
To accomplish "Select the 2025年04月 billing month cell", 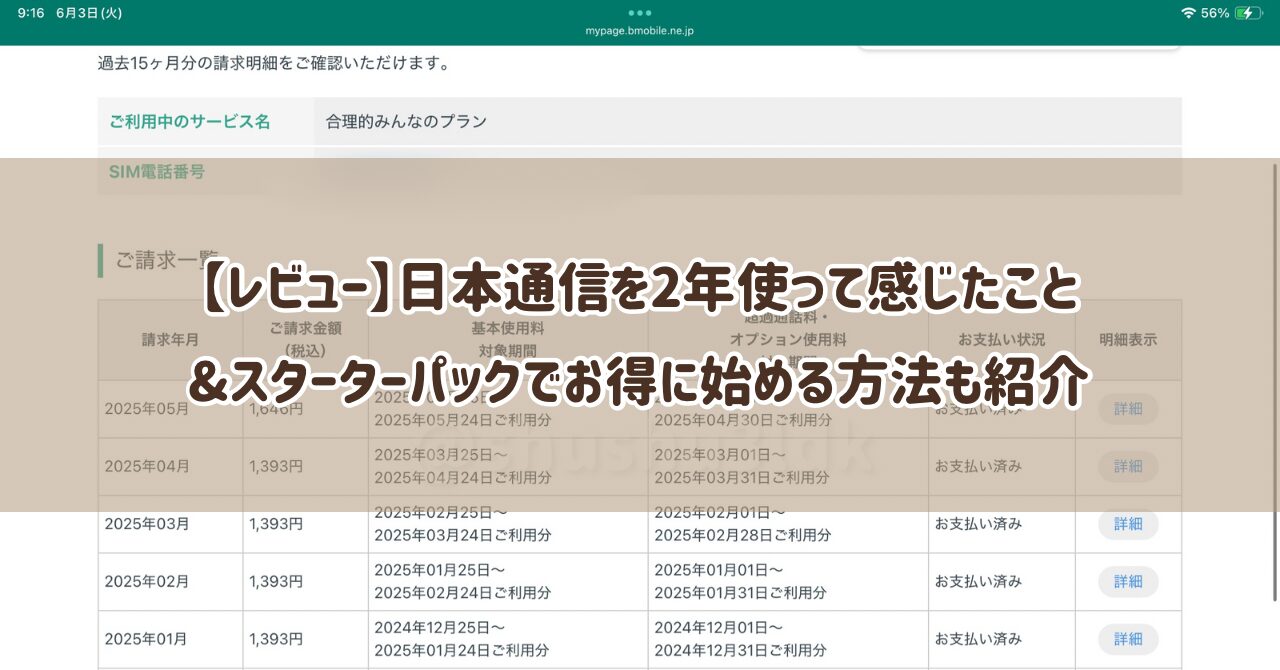I will (x=170, y=467).
